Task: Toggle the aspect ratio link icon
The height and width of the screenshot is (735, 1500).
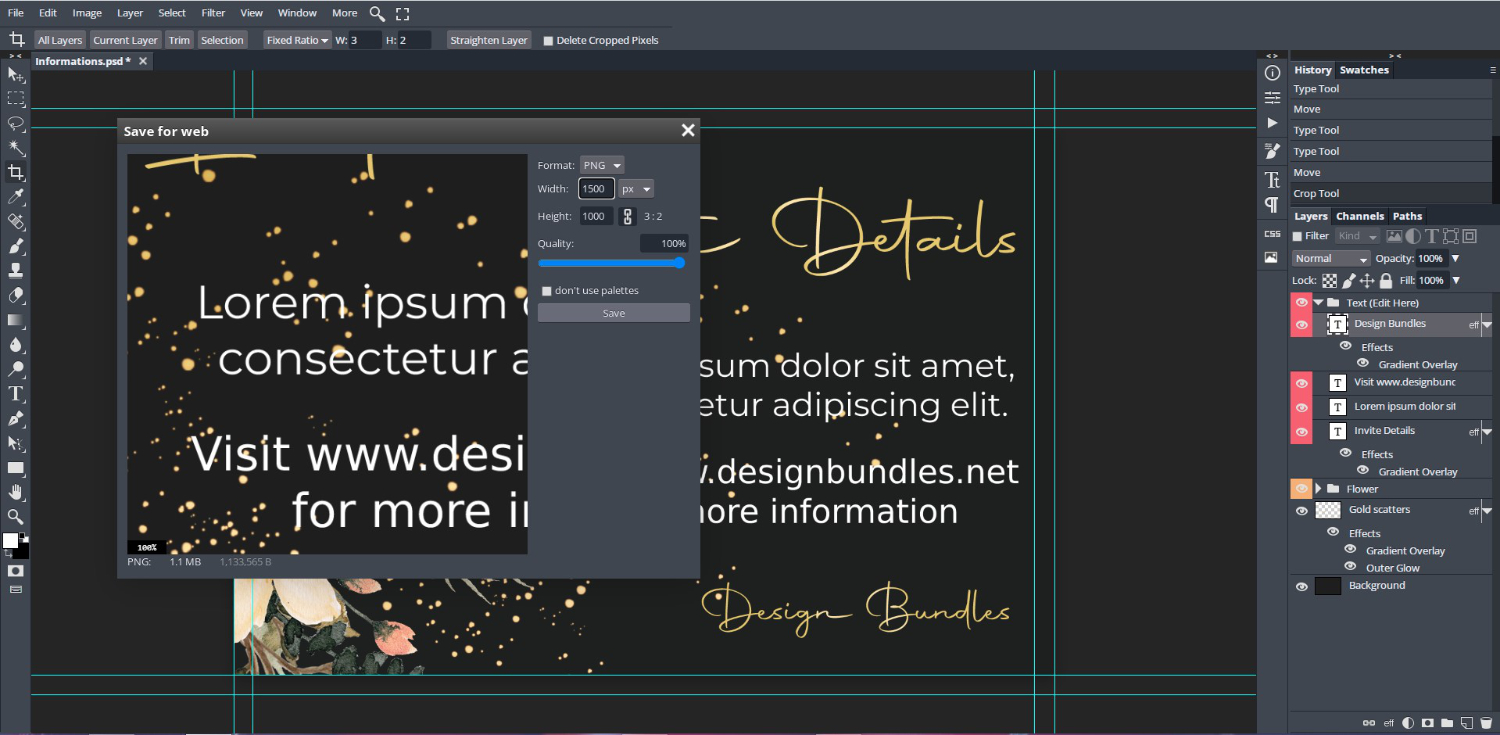Action: click(628, 216)
